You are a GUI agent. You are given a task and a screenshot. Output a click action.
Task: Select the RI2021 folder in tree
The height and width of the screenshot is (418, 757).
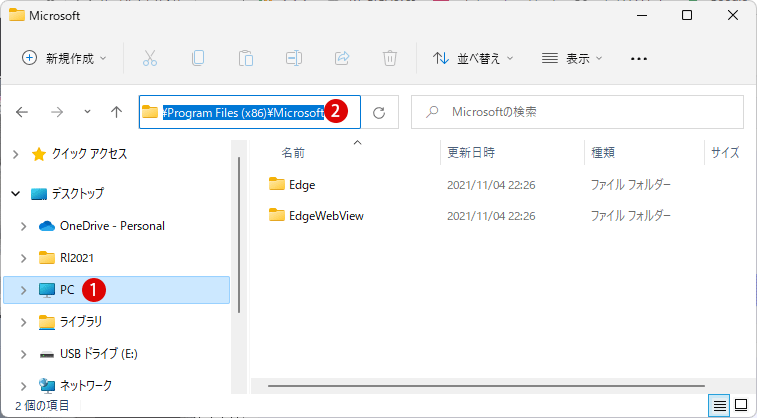point(66,258)
